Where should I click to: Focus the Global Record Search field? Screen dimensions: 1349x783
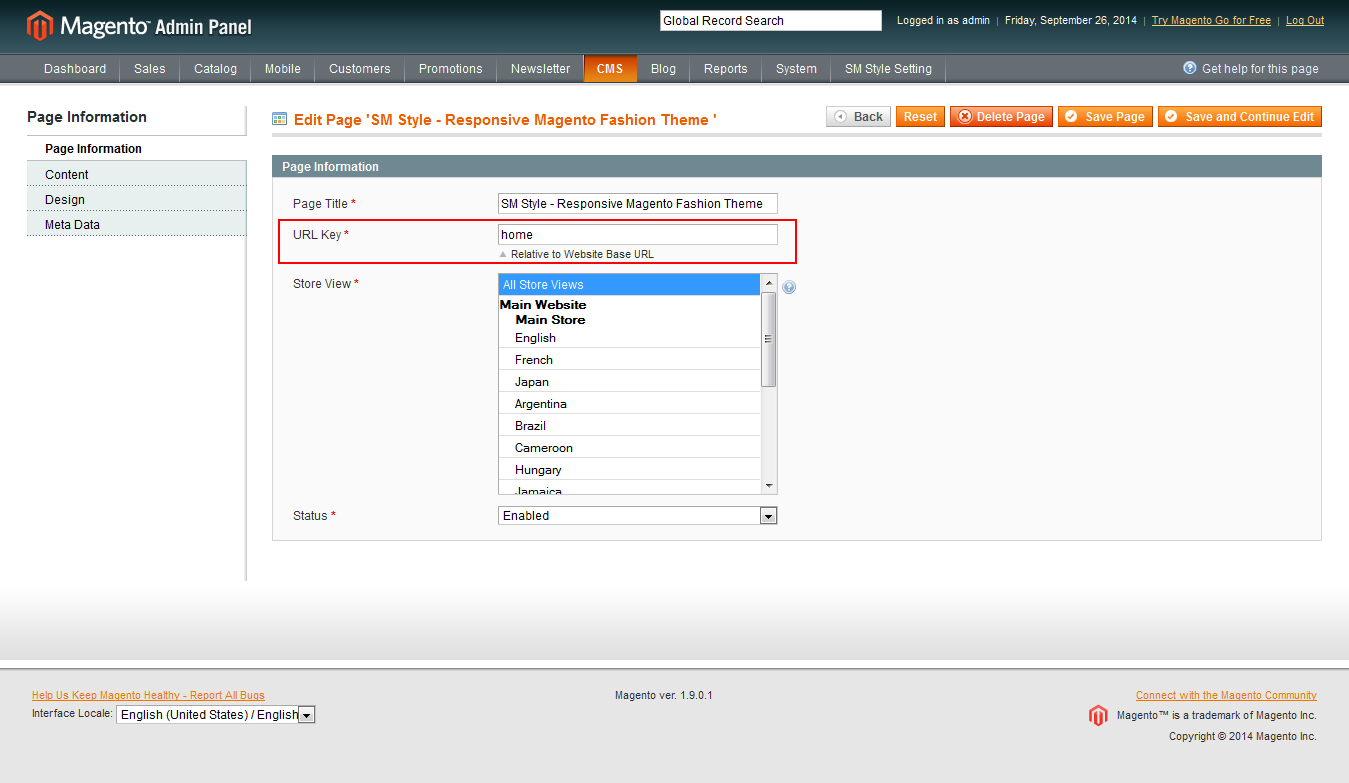click(x=770, y=20)
